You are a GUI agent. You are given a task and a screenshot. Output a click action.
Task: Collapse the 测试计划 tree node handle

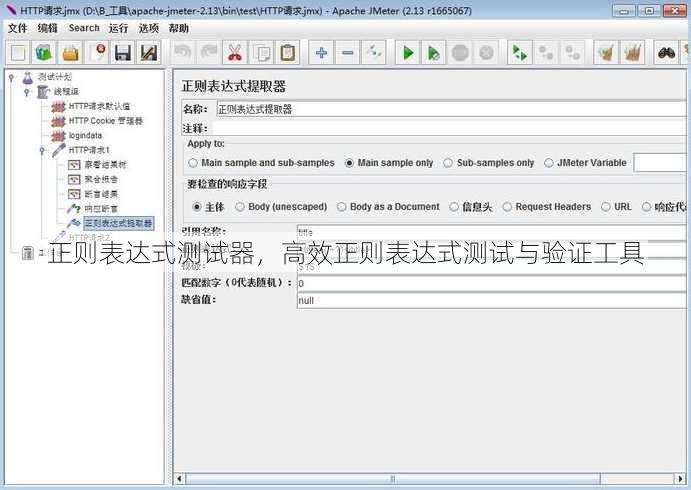coord(12,77)
